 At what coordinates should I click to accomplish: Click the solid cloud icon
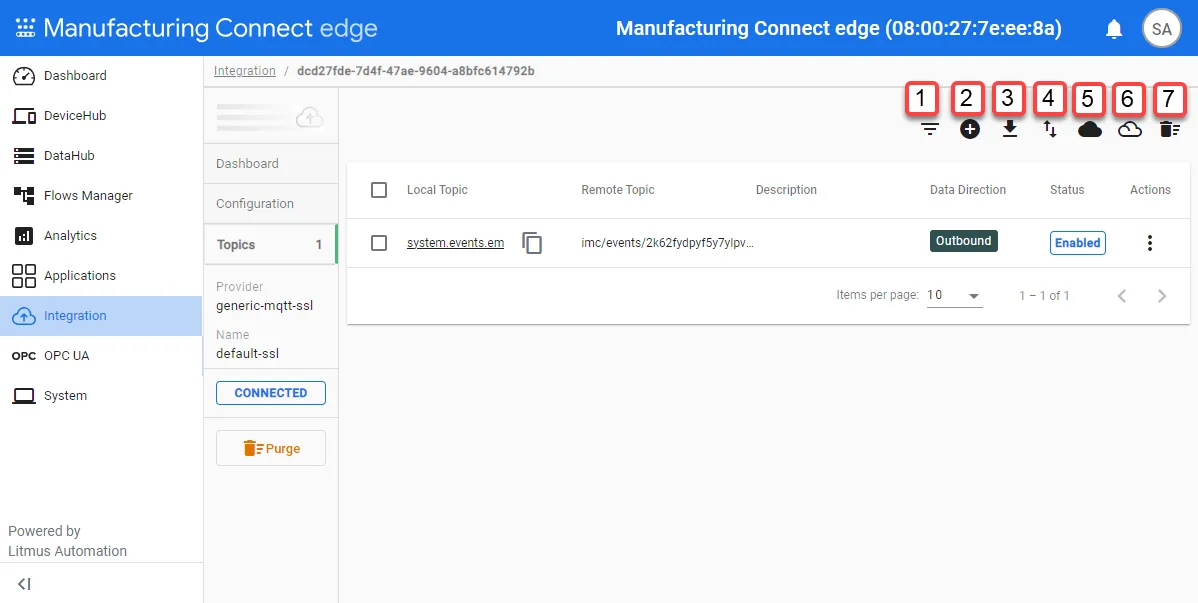coord(1090,130)
